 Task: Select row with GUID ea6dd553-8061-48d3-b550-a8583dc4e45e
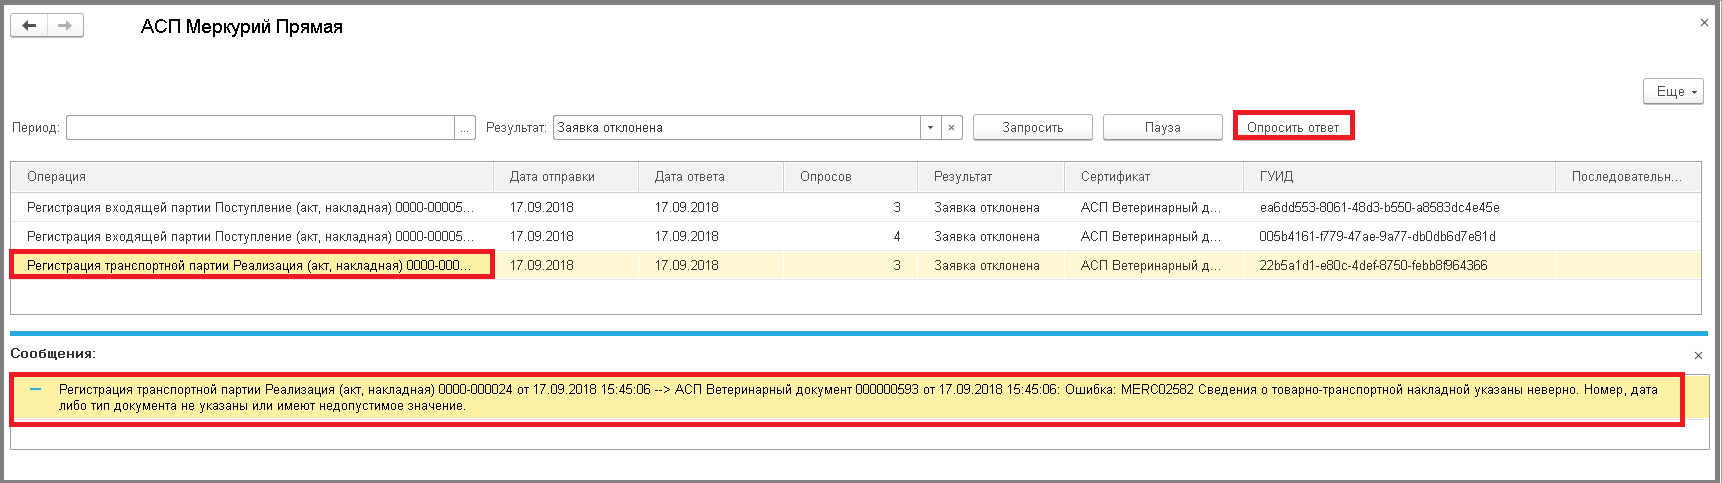click(856, 207)
